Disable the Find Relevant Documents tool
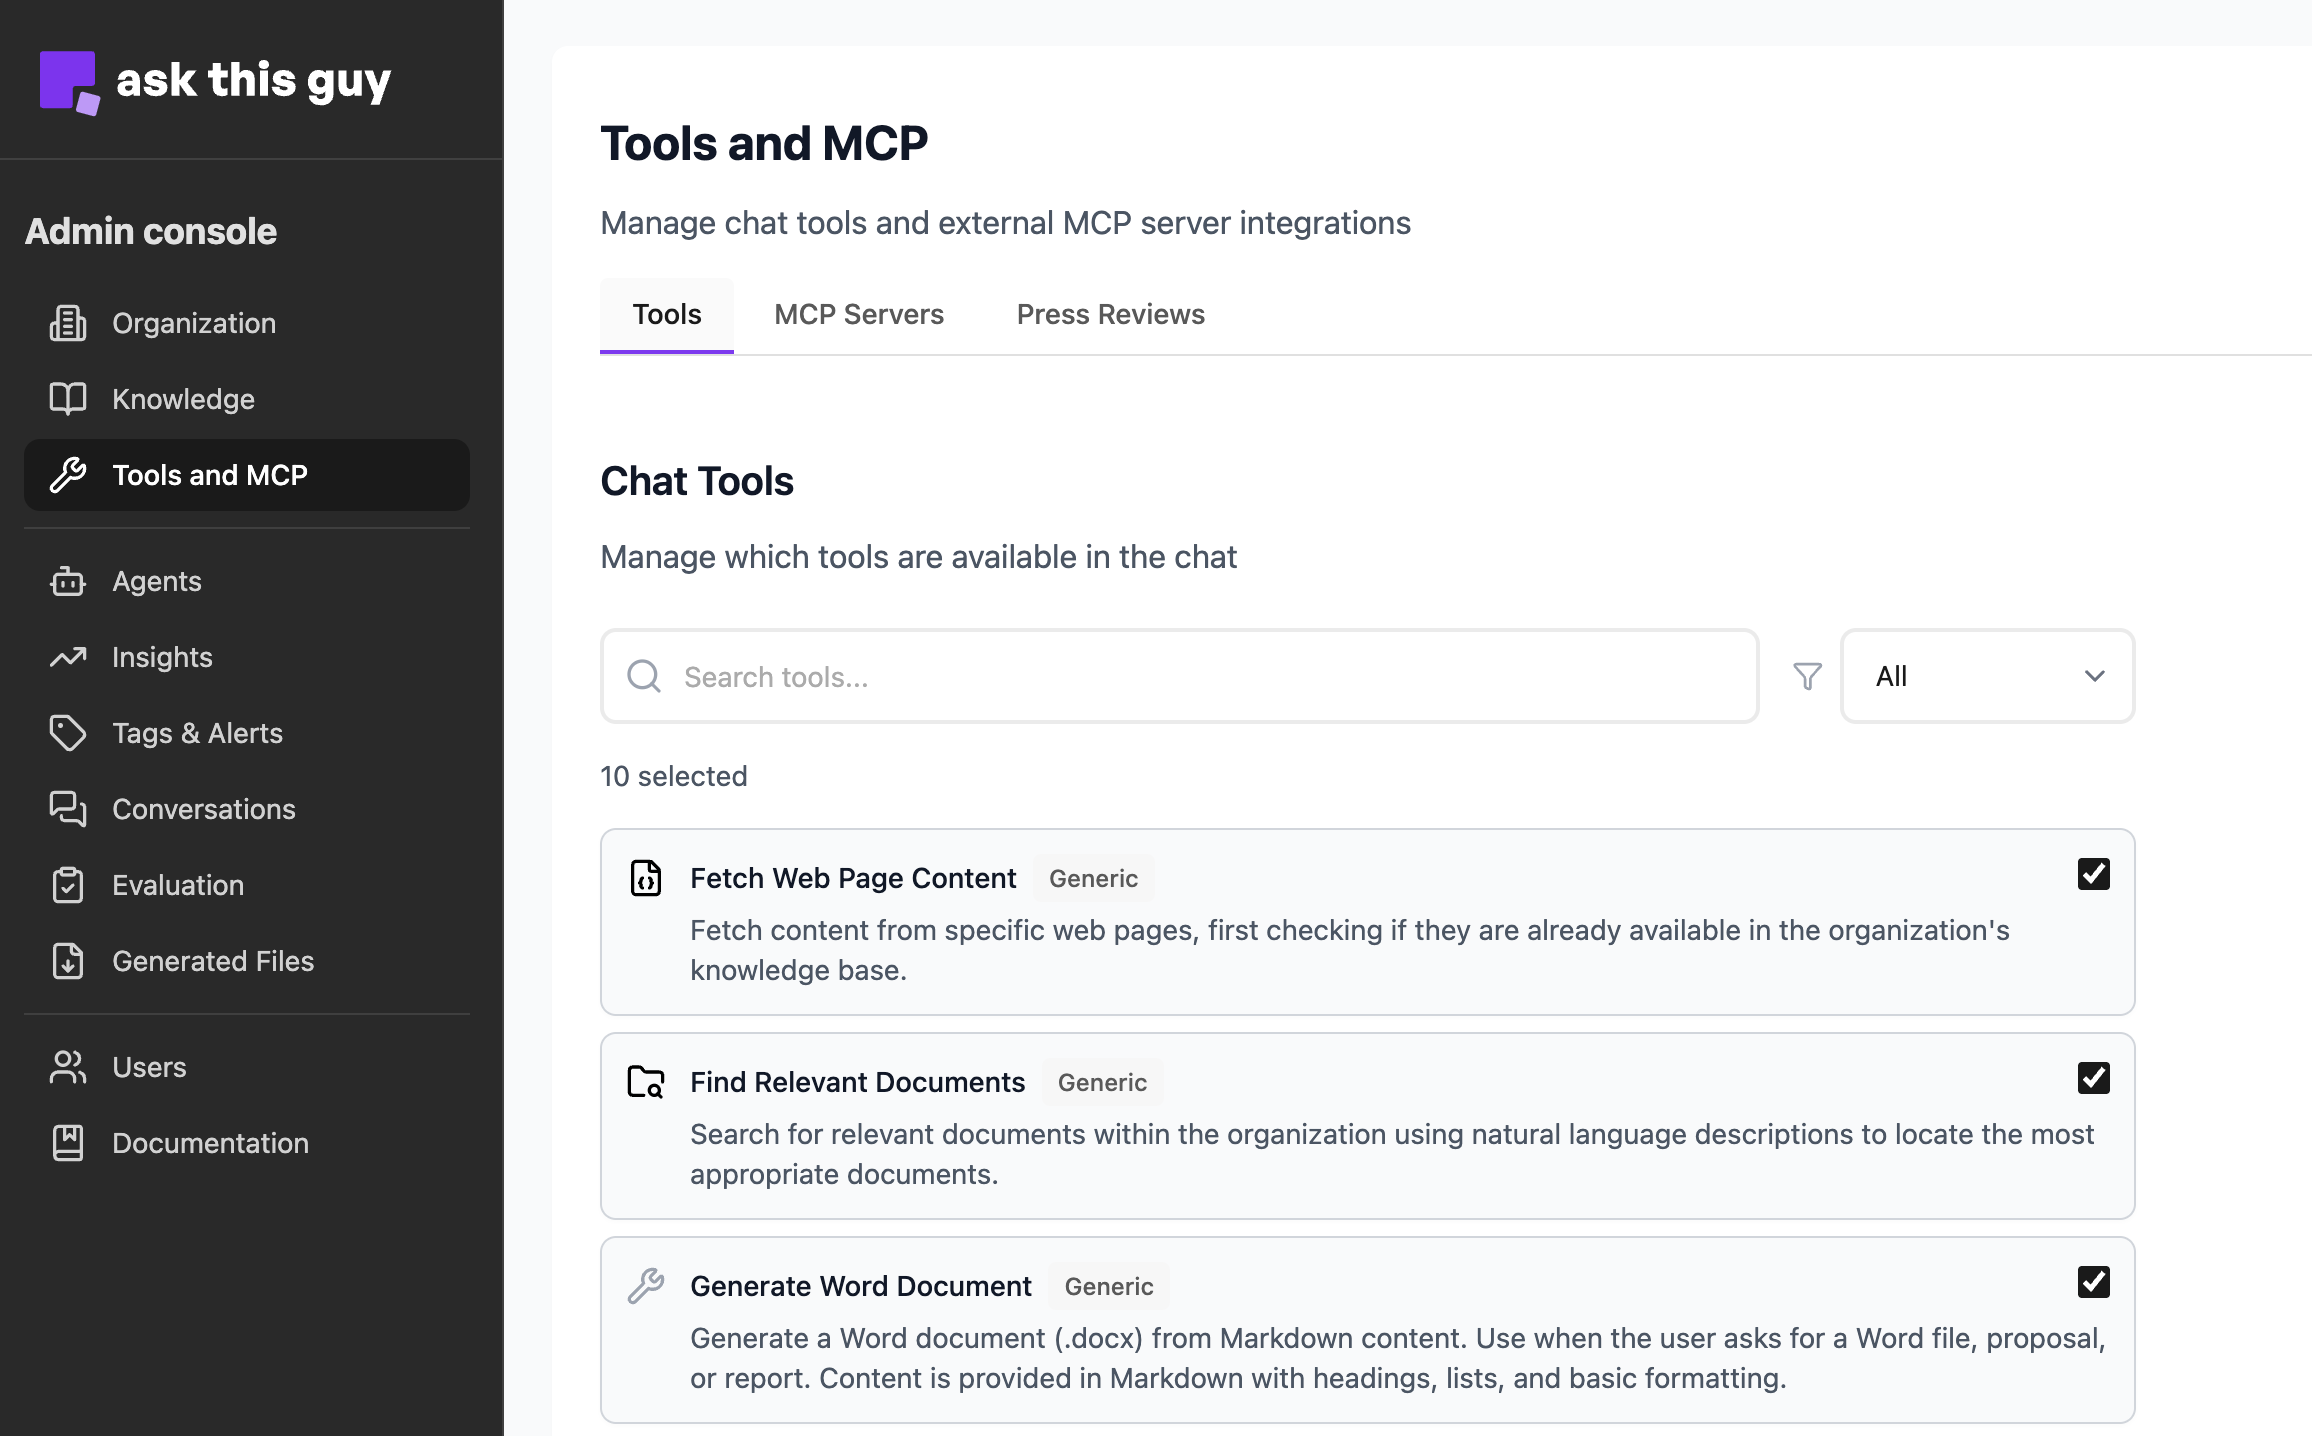This screenshot has width=2312, height=1436. [x=2092, y=1077]
